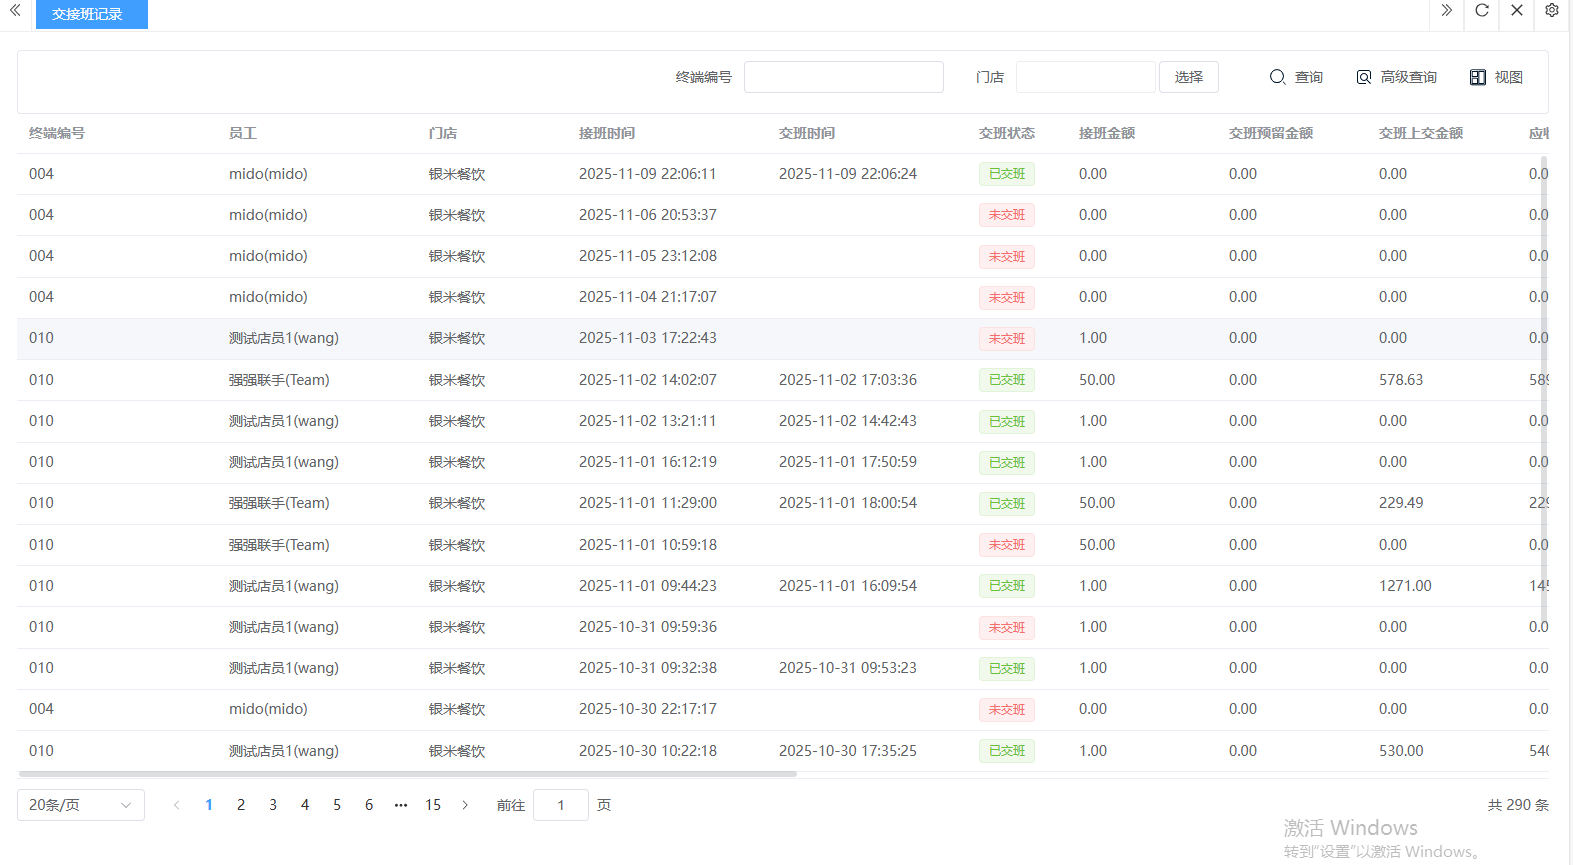
Task: Click the 查询 search button
Action: 1296,77
